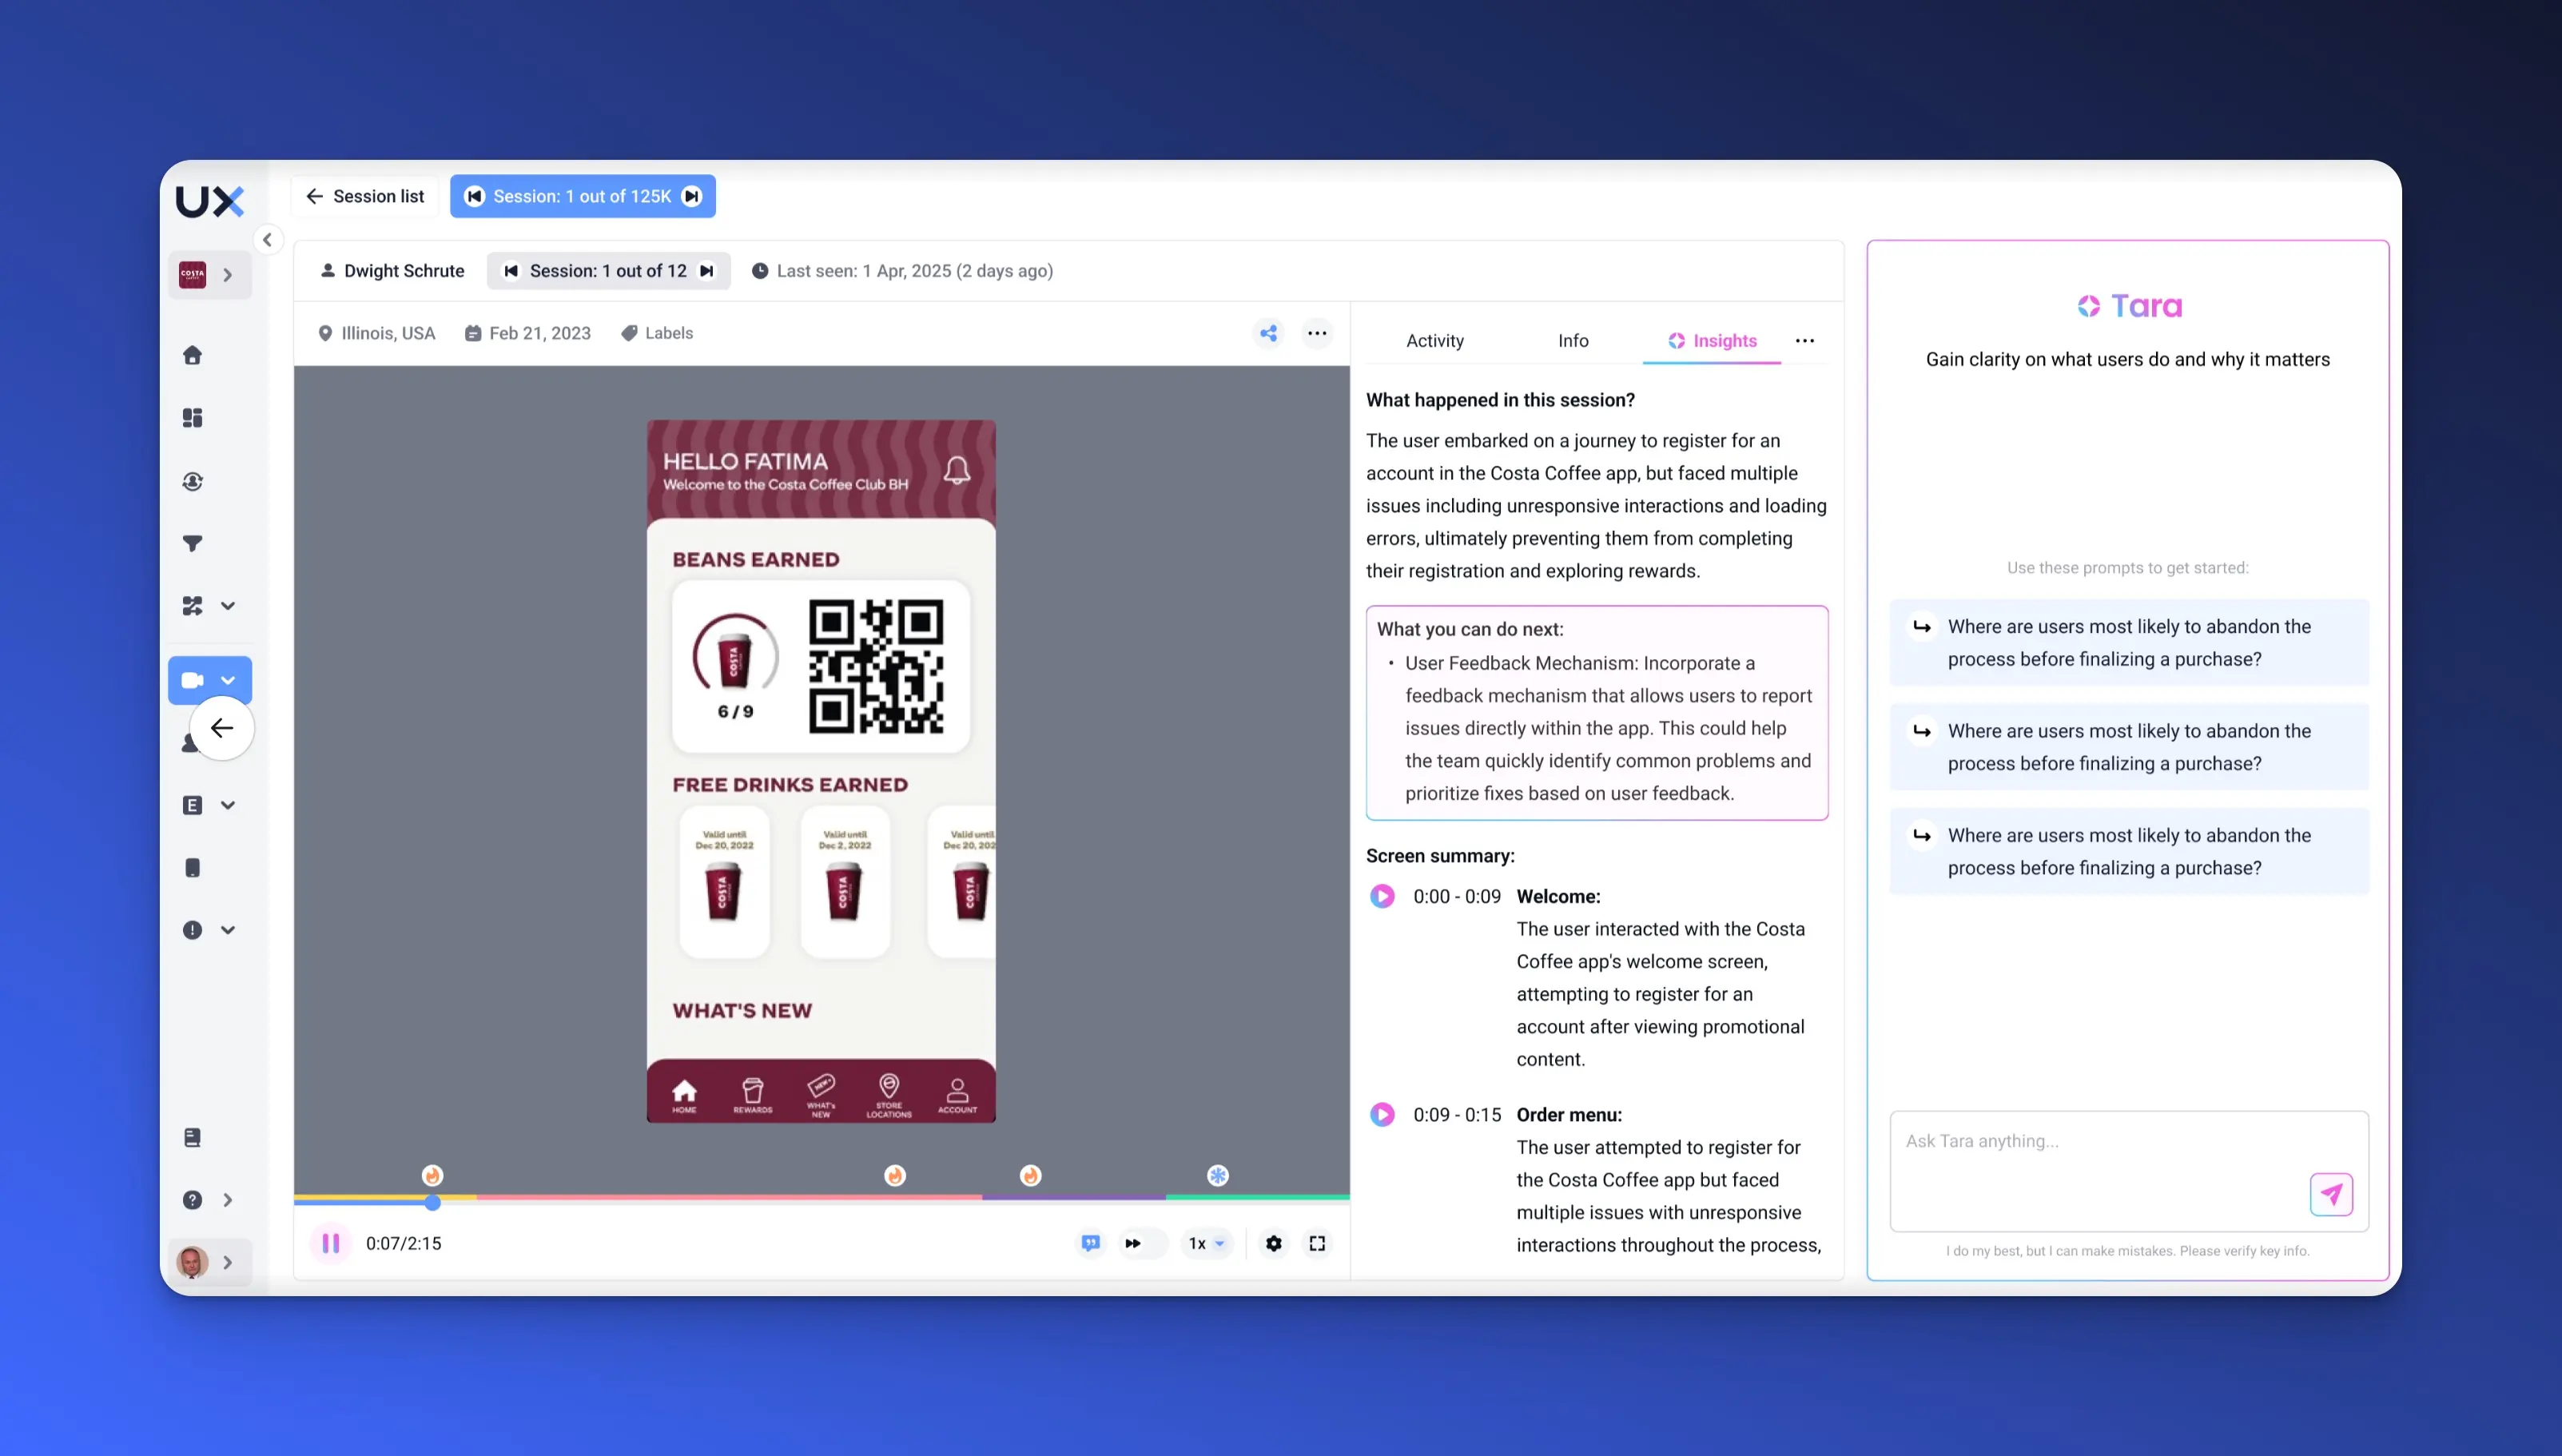Select the first Tara suggested prompt
Viewport: 2562px width, 1456px height.
click(2128, 642)
